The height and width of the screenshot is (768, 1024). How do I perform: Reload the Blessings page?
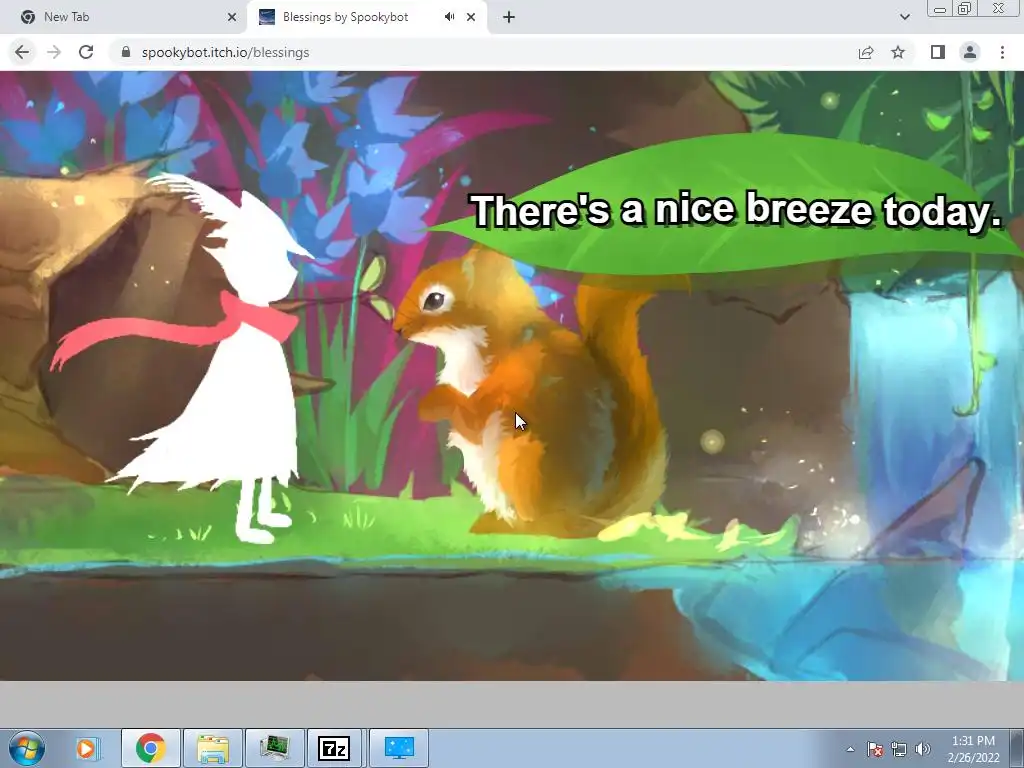86,52
